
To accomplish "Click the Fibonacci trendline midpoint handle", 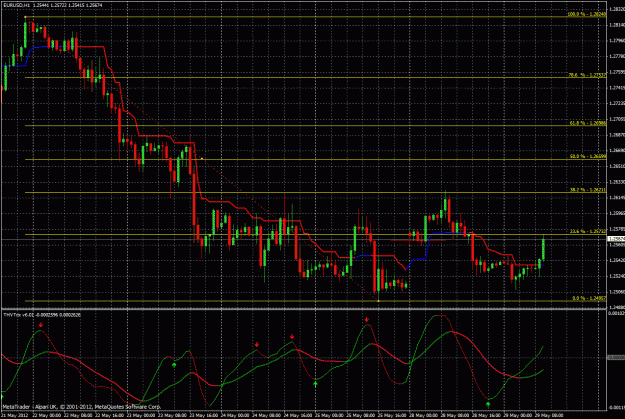I will [202, 159].
